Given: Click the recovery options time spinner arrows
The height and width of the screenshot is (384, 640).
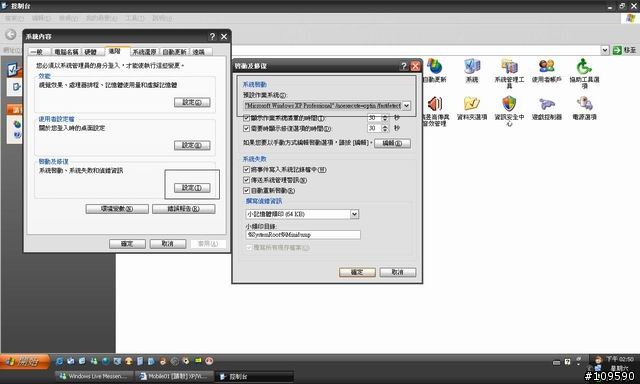Looking at the screenshot, I should [x=385, y=129].
